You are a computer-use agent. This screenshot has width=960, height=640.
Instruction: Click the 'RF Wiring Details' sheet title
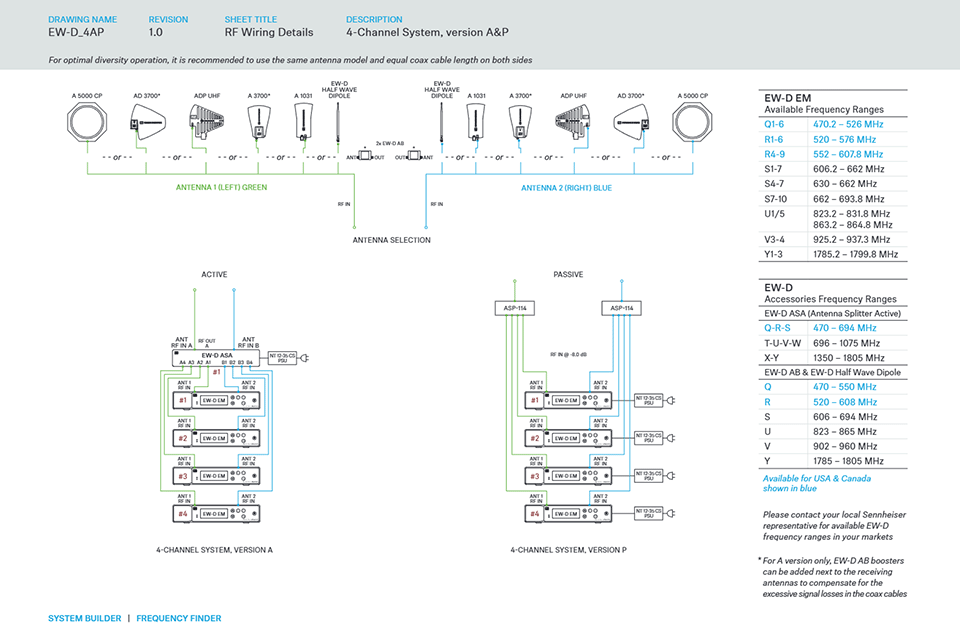tap(269, 32)
